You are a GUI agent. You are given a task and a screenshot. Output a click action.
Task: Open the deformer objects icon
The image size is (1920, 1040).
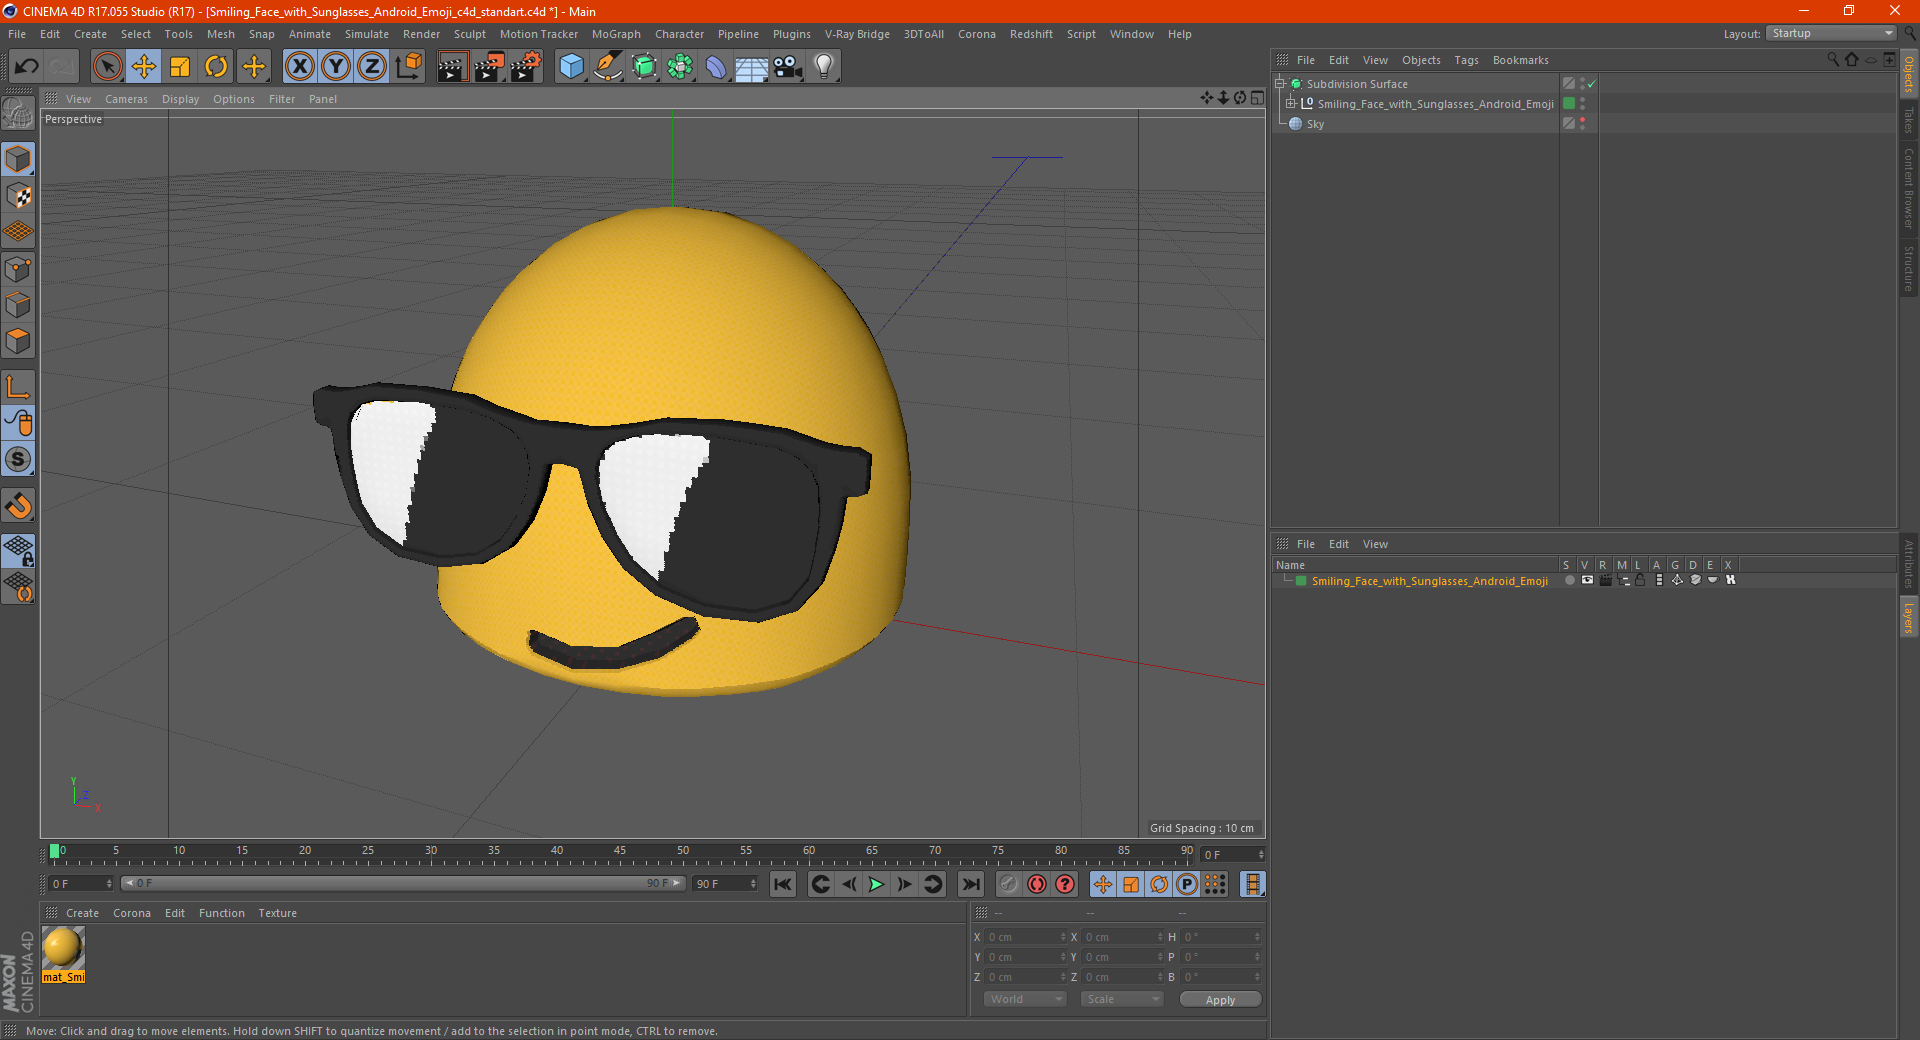[716, 67]
